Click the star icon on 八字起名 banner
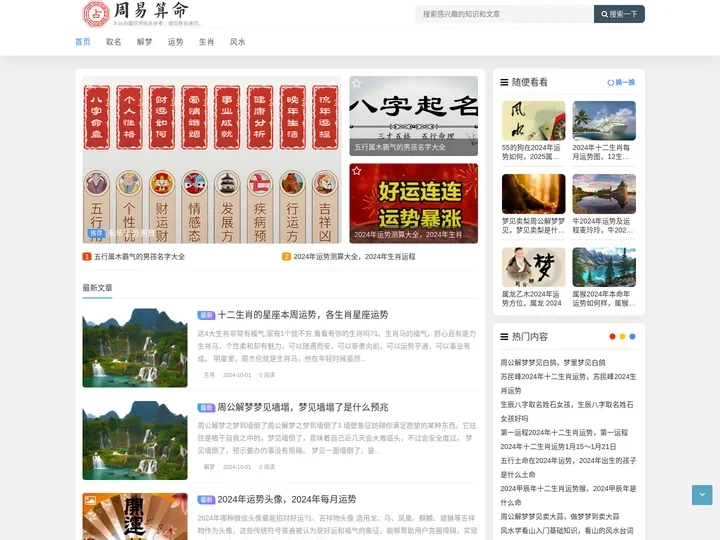The image size is (720, 540). point(356,83)
